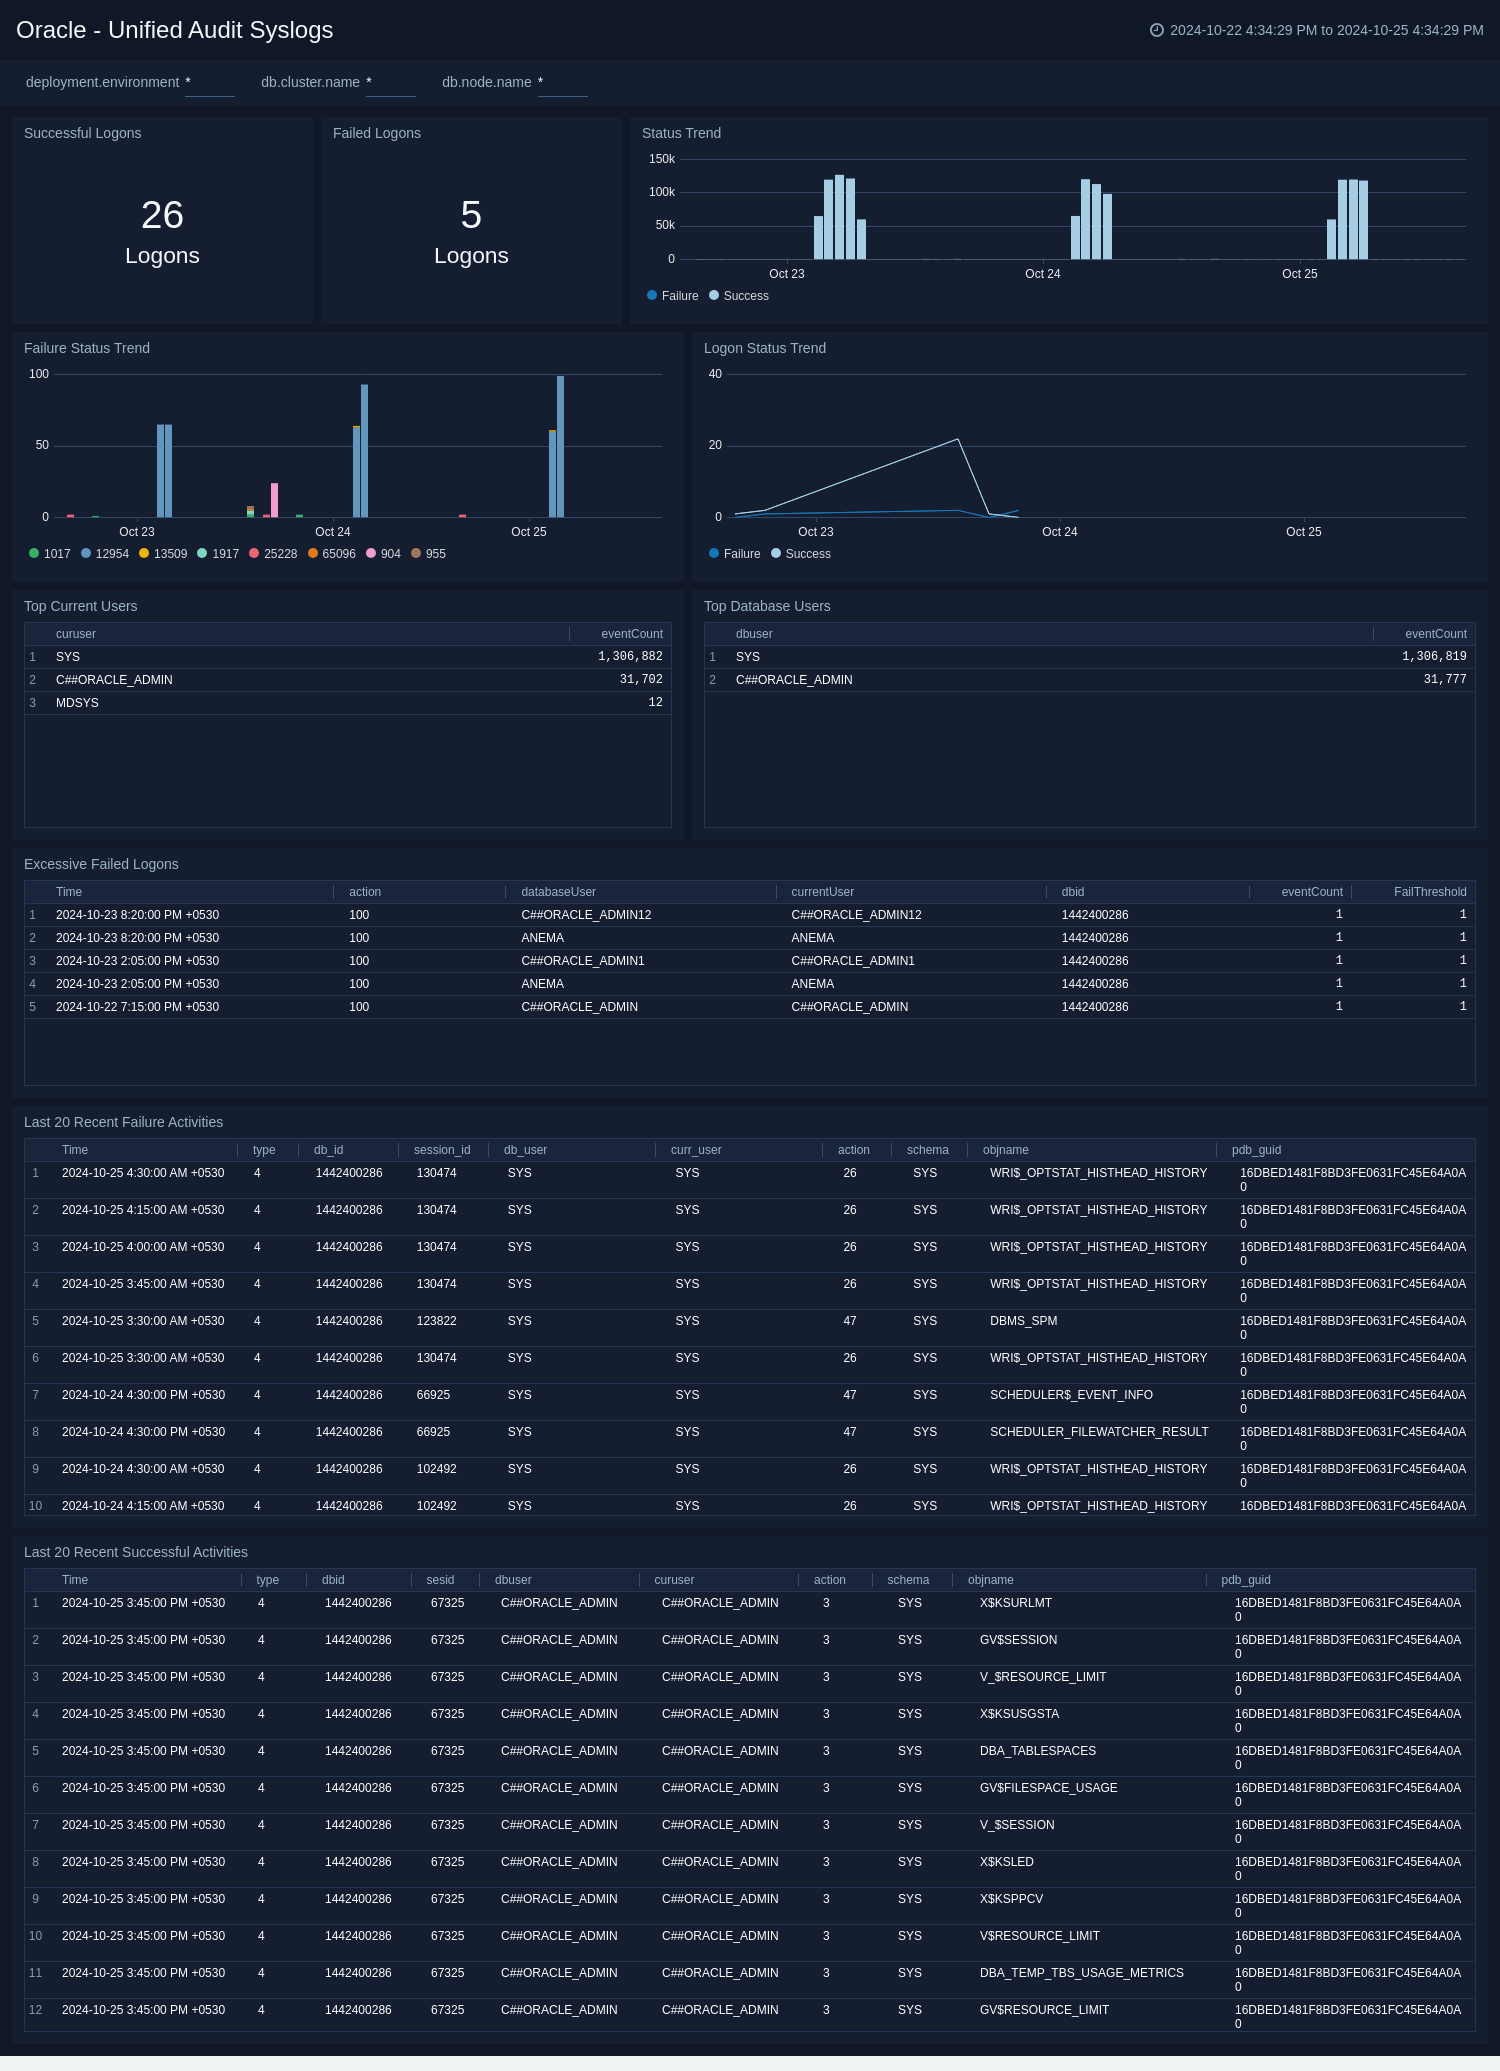Viewport: 1500px width, 2071px height.
Task: Sort Excessive Failed Logons by currentUser
Action: click(822, 892)
